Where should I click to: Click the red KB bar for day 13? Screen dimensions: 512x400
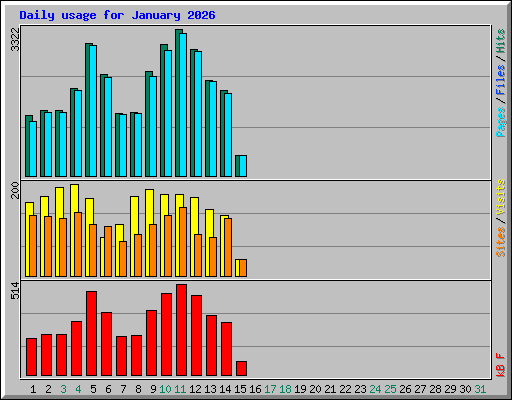212,346
